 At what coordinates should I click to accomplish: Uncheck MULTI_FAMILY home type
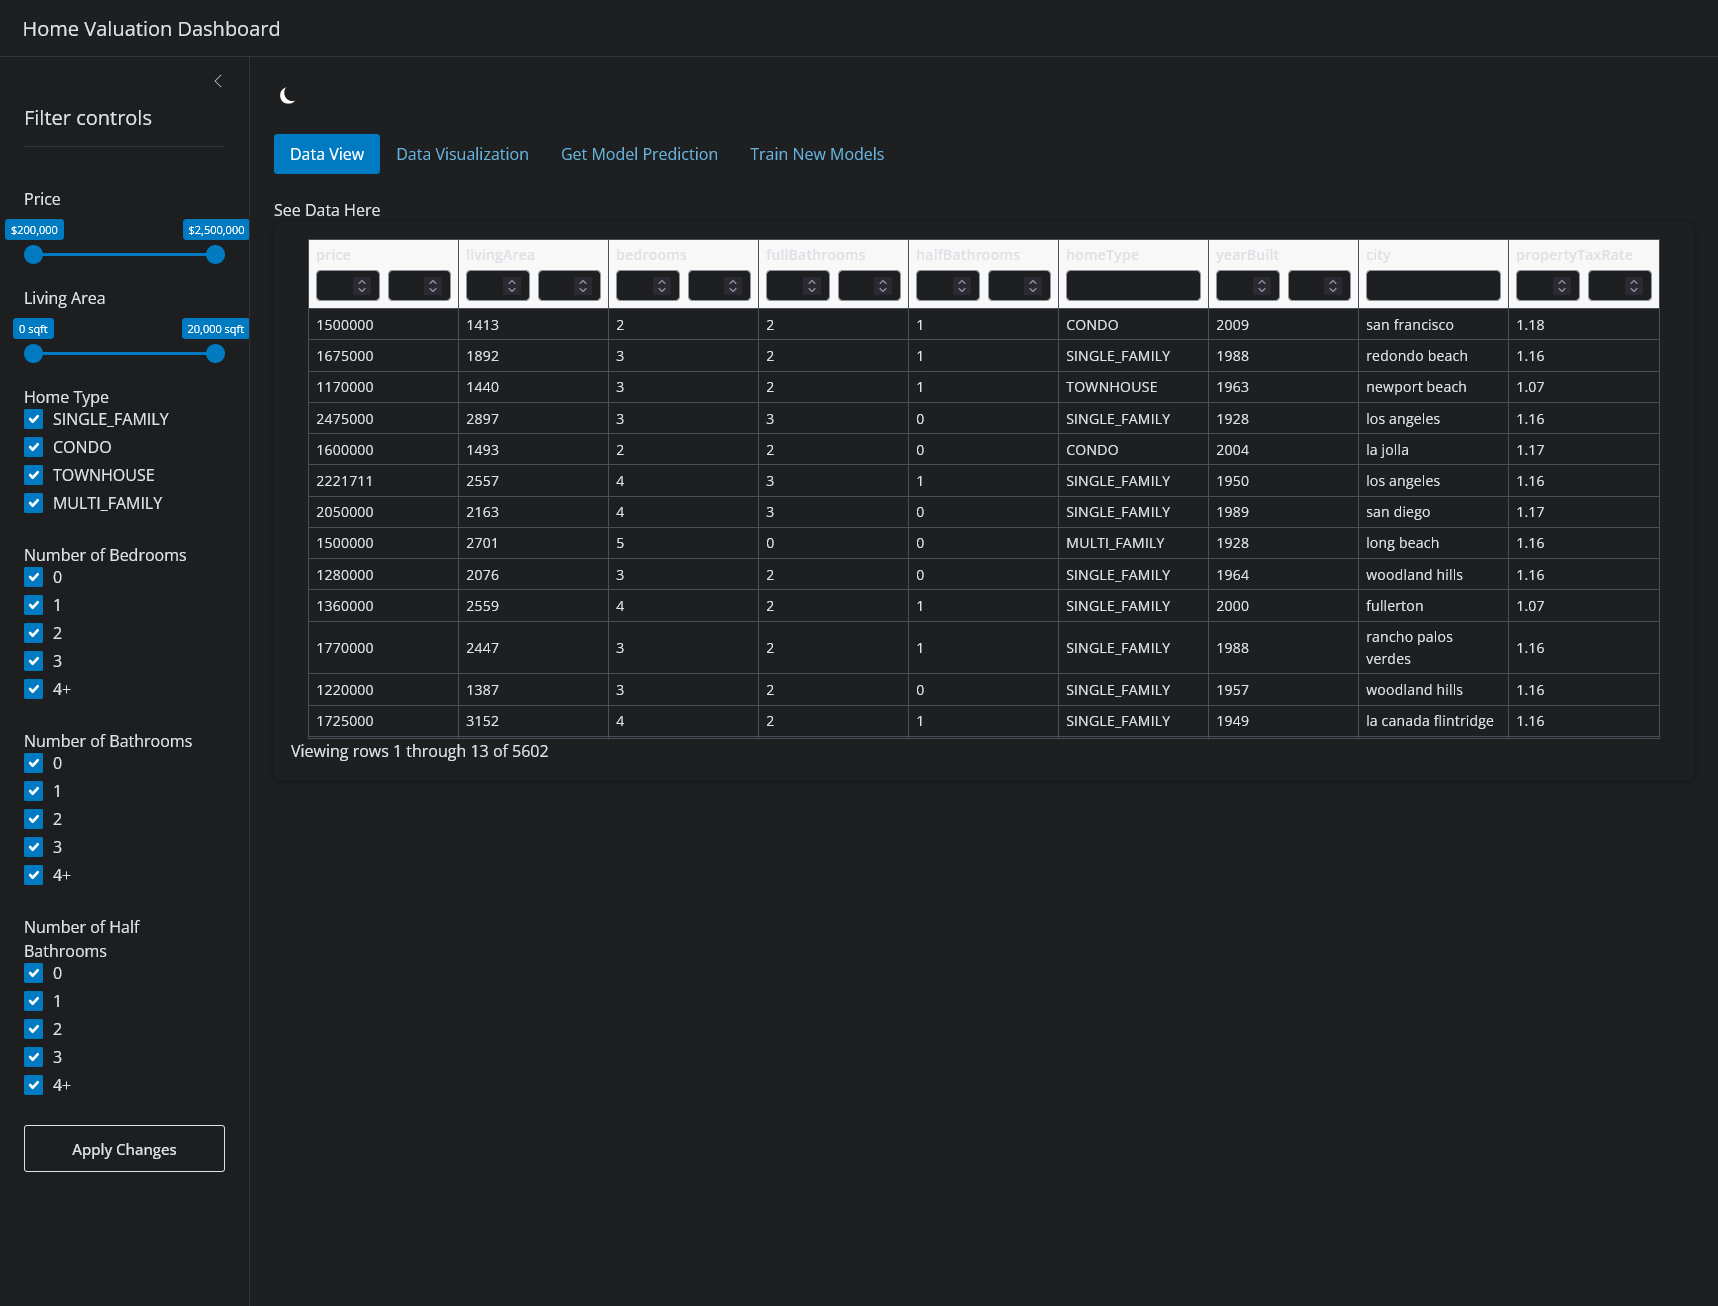[33, 503]
